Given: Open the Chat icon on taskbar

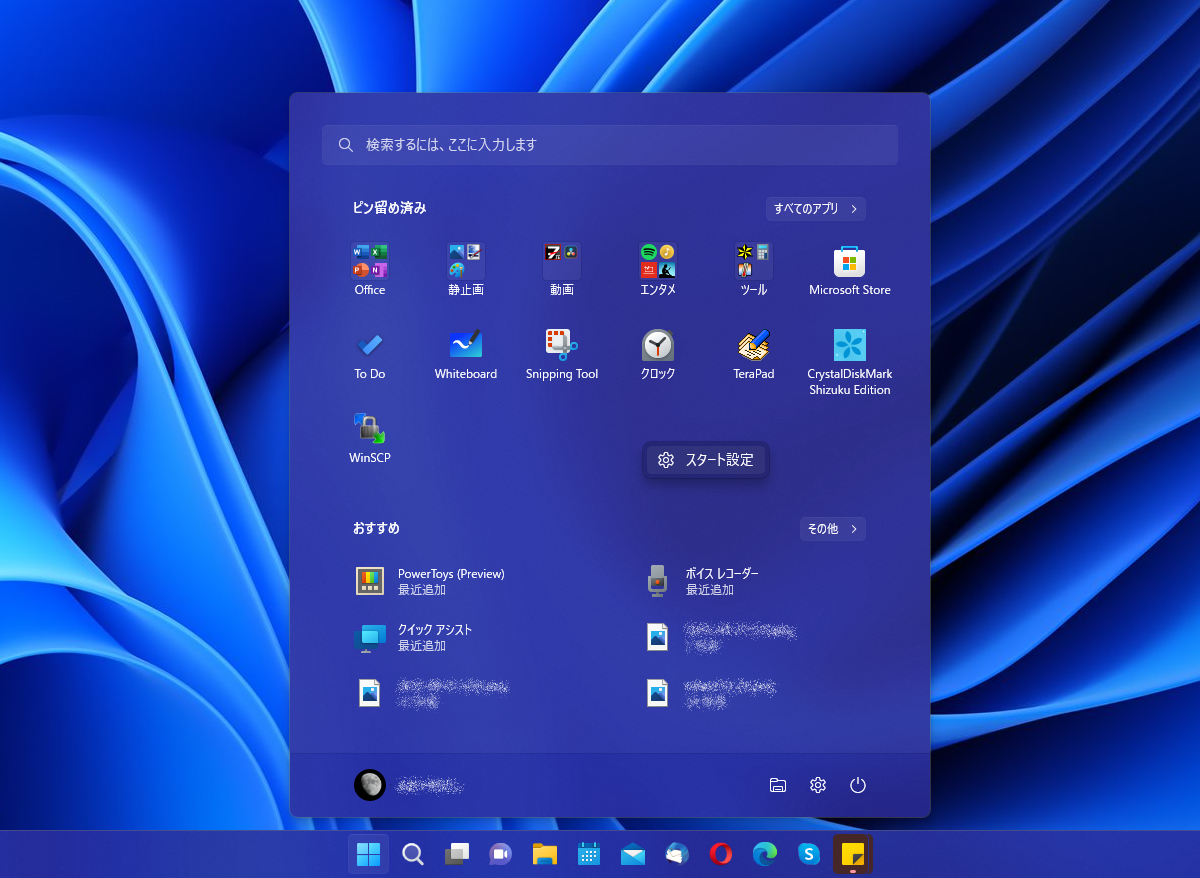Looking at the screenshot, I should (500, 854).
